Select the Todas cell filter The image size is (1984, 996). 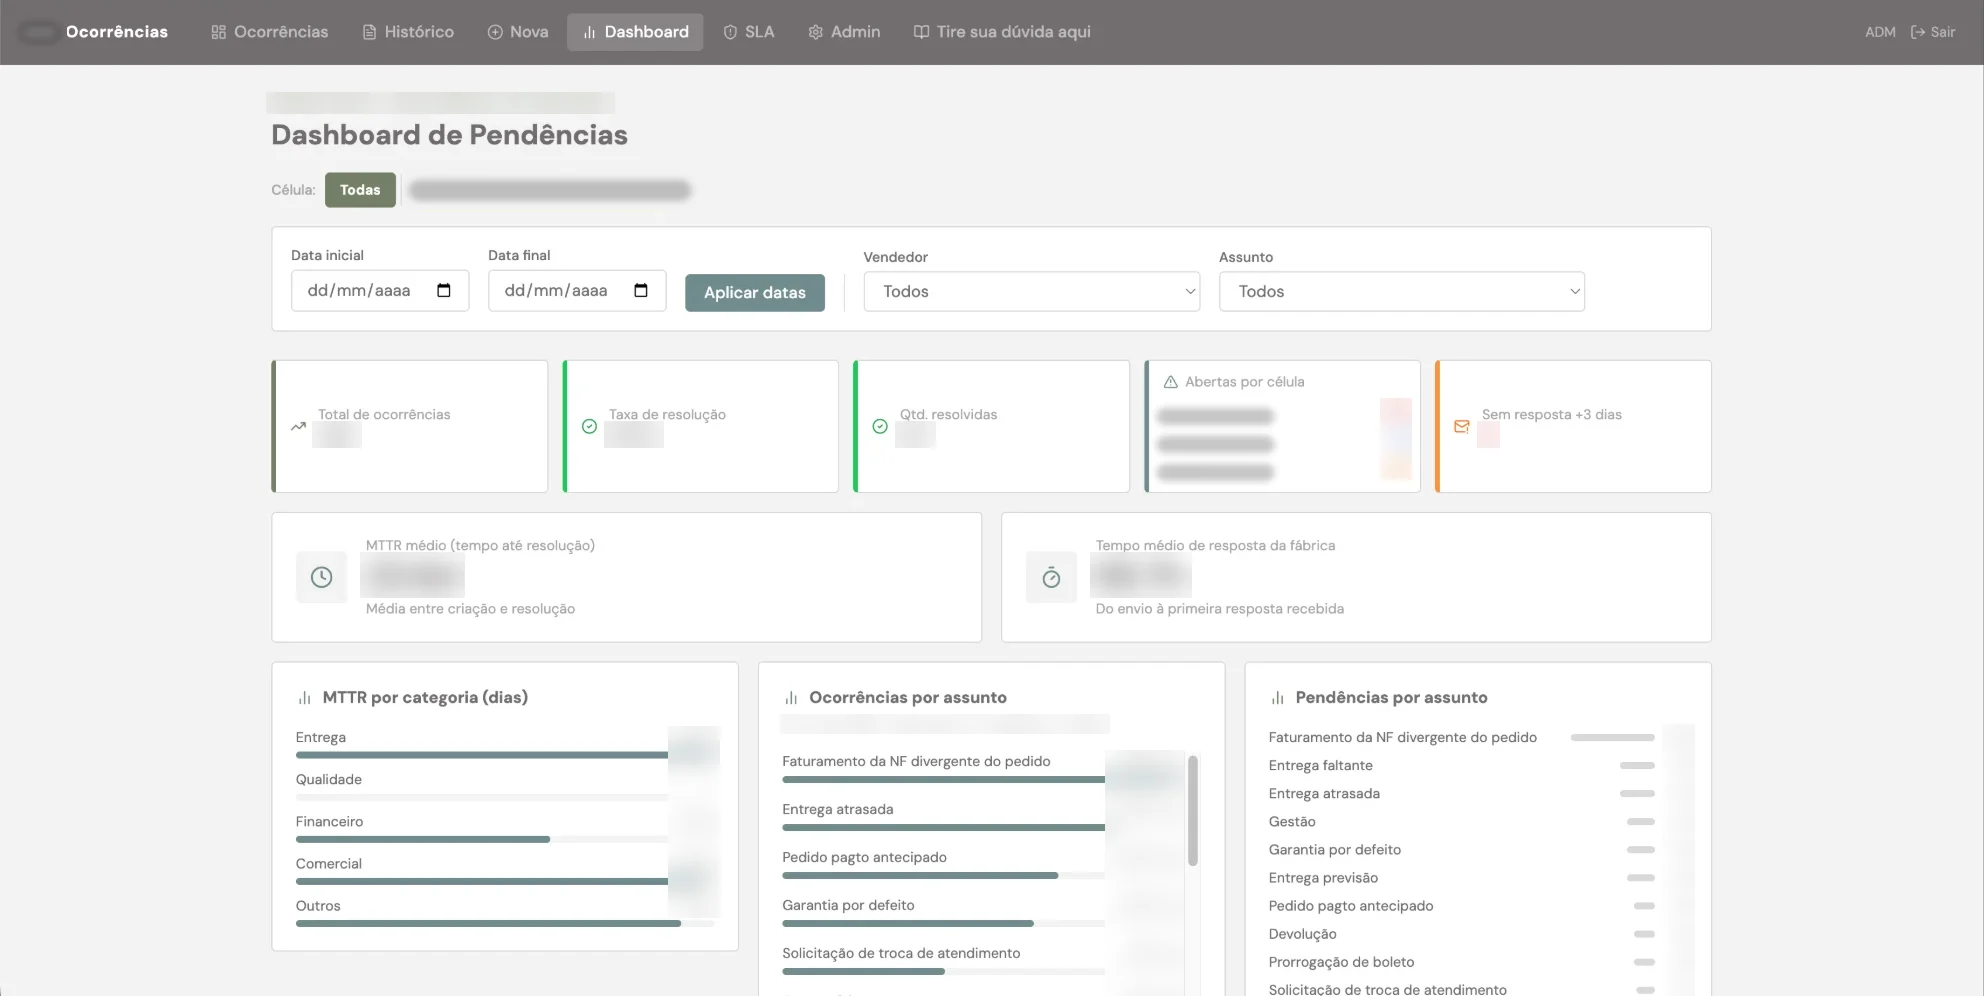[360, 190]
